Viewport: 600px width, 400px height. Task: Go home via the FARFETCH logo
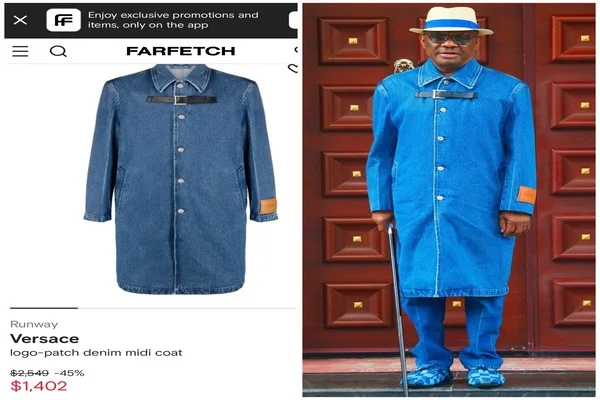181,51
